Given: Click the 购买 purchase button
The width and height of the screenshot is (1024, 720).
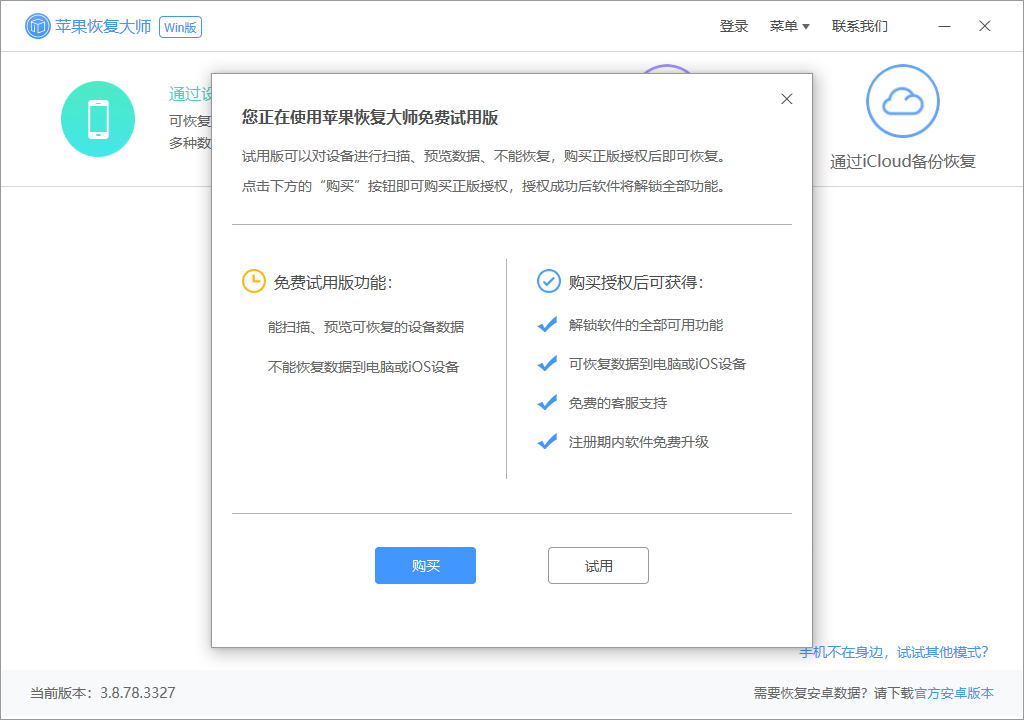Looking at the screenshot, I should 425,565.
